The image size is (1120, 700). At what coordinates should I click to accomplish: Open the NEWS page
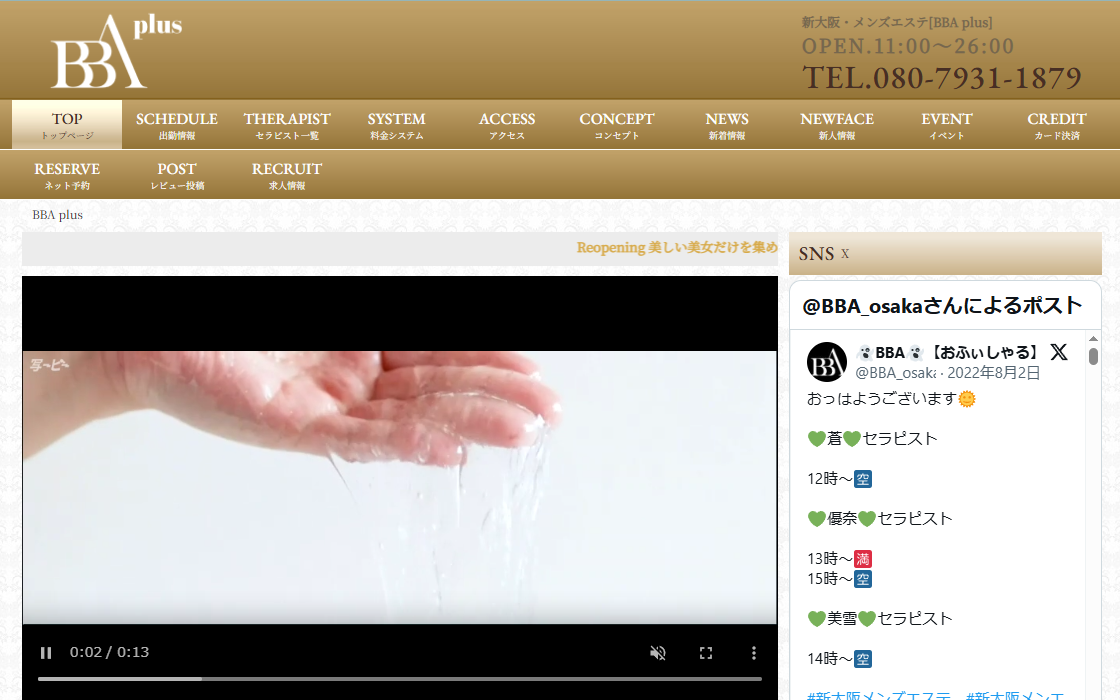pyautogui.click(x=726, y=125)
